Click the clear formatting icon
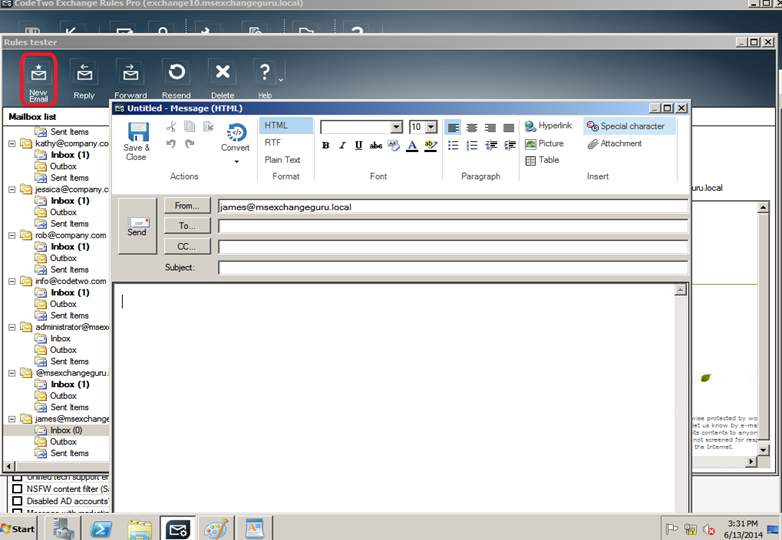This screenshot has height=540, width=782. 393,146
